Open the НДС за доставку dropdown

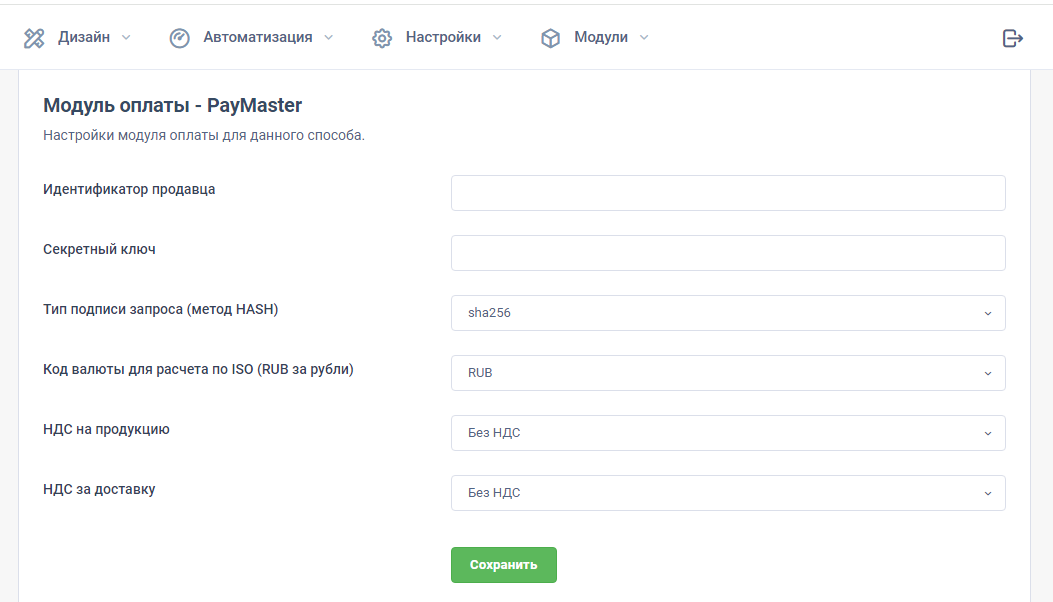[x=727, y=493]
